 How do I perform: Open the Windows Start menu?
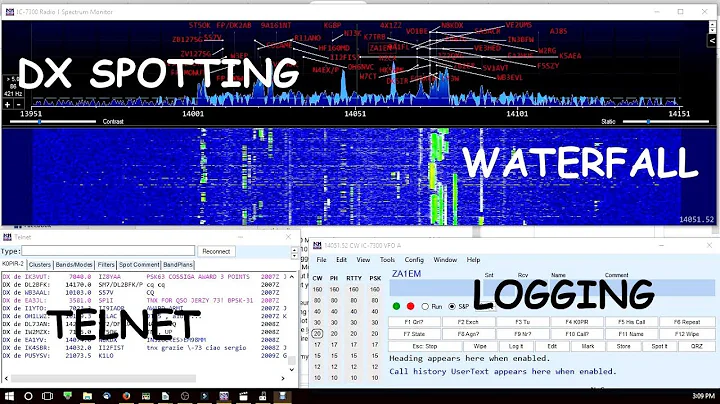[9, 396]
